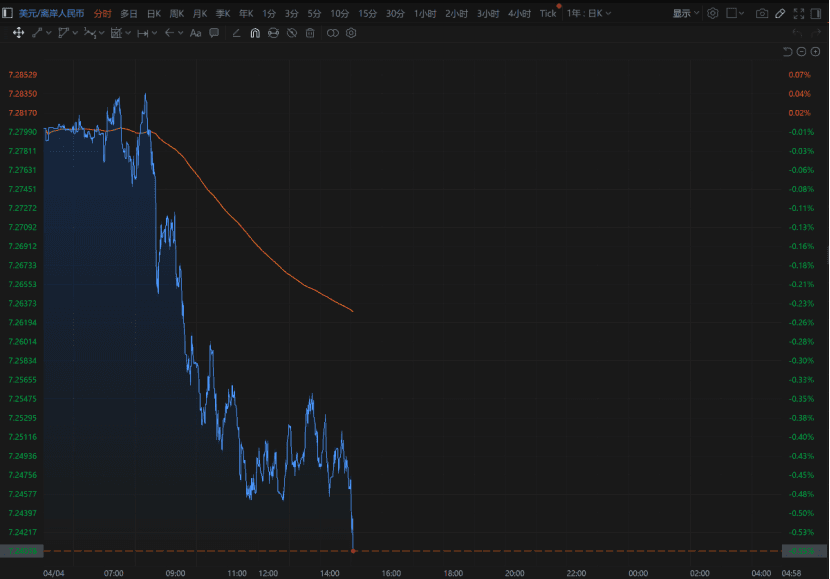Select the 30分 interval
The height and width of the screenshot is (579, 830).
click(395, 14)
